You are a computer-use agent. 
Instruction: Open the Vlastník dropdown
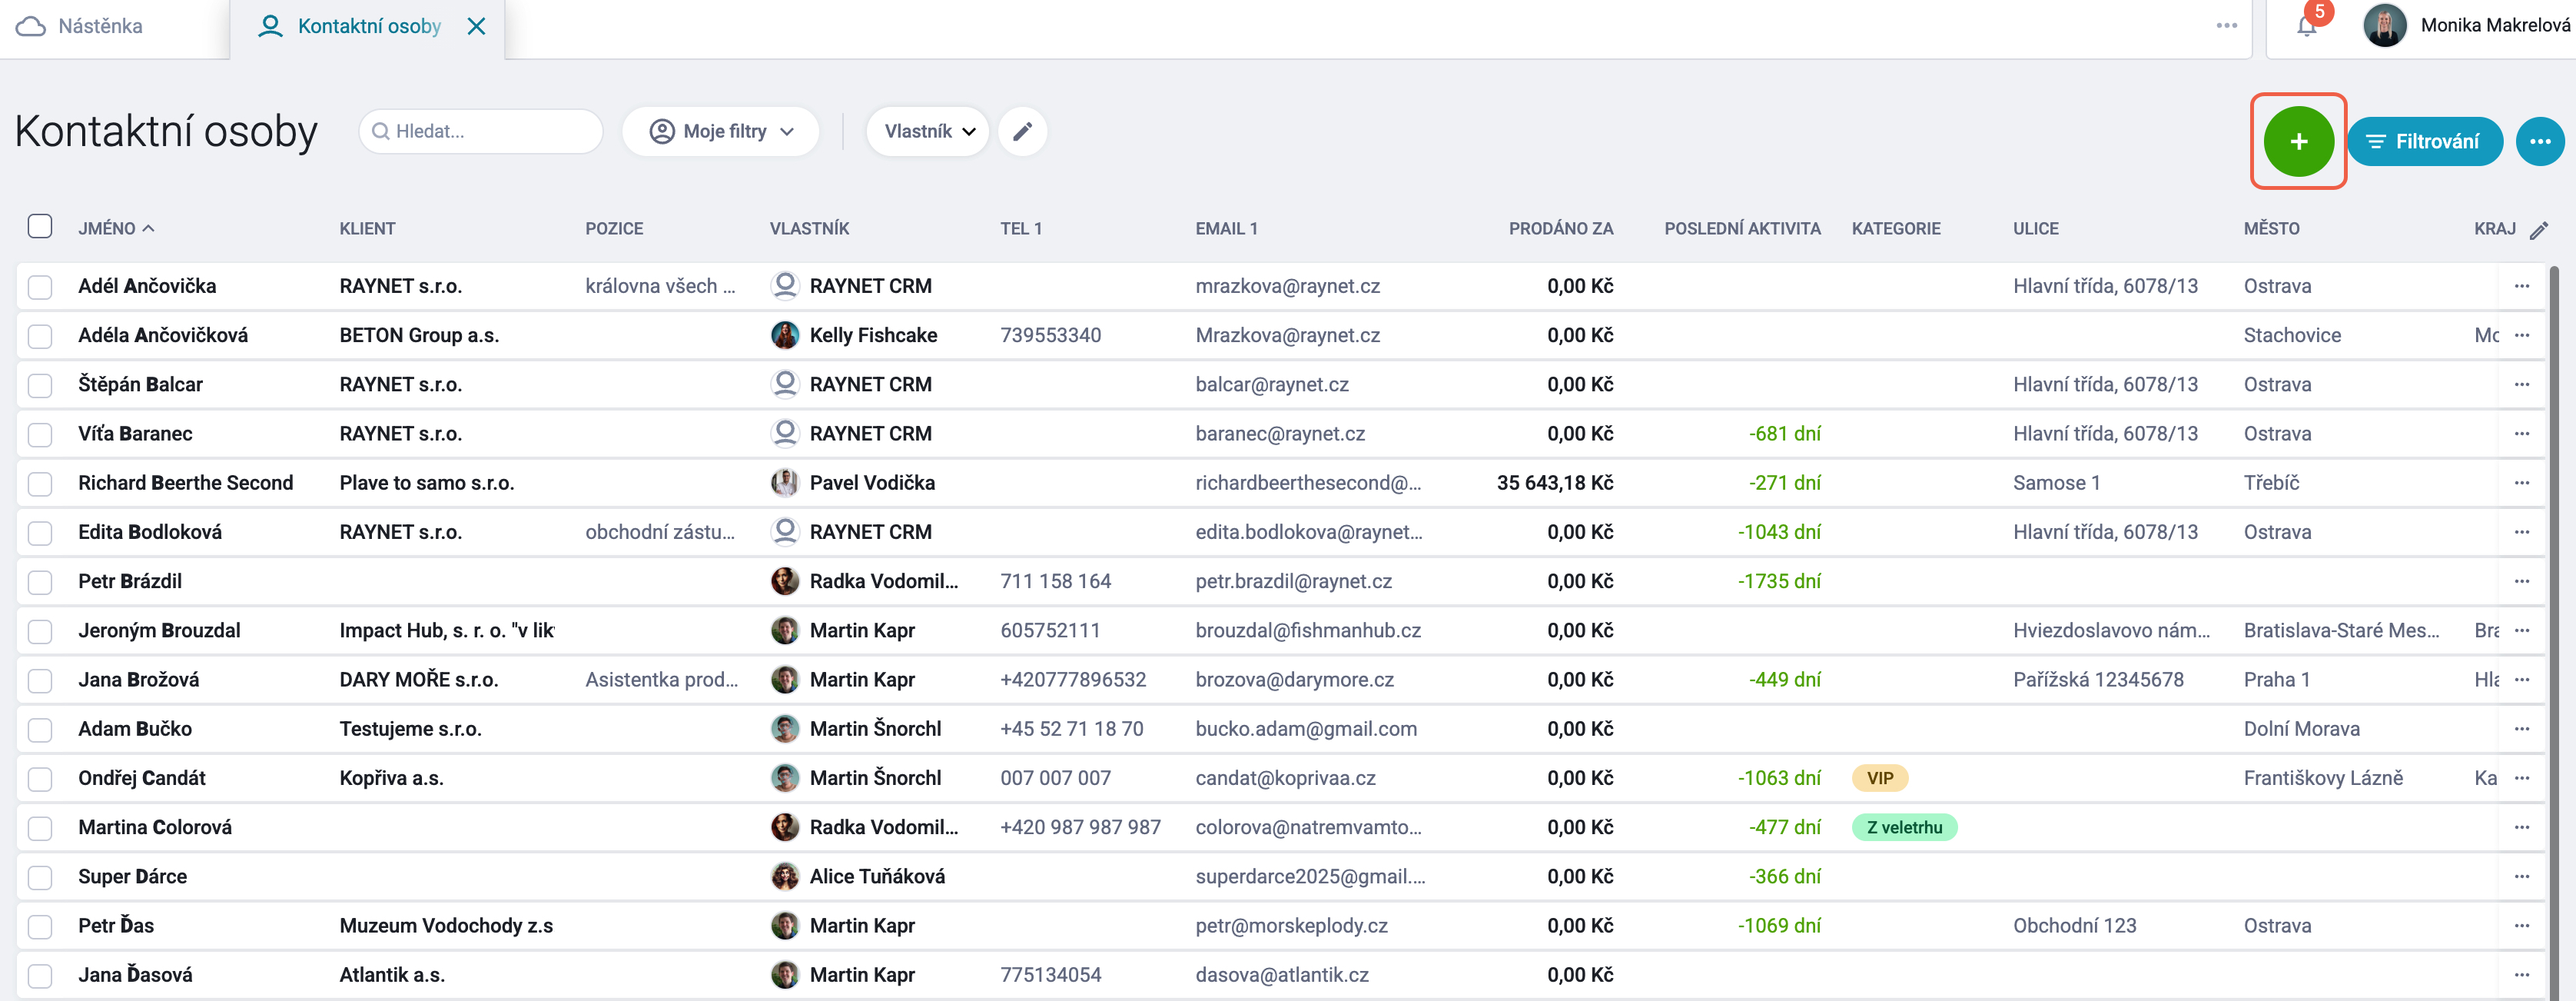pos(927,131)
